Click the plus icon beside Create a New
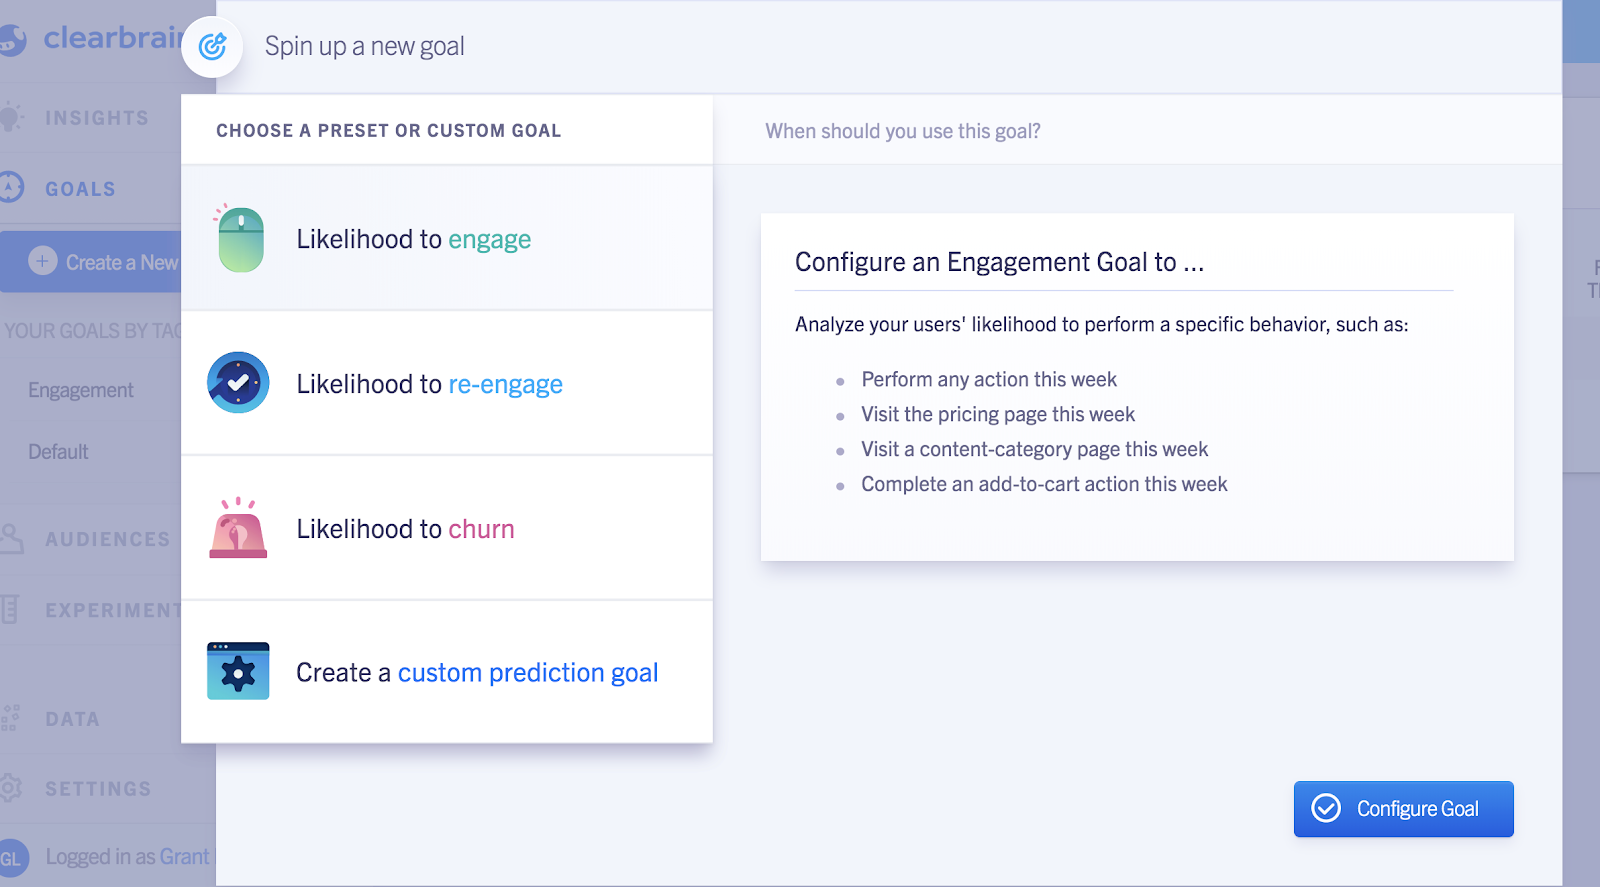 (42, 261)
